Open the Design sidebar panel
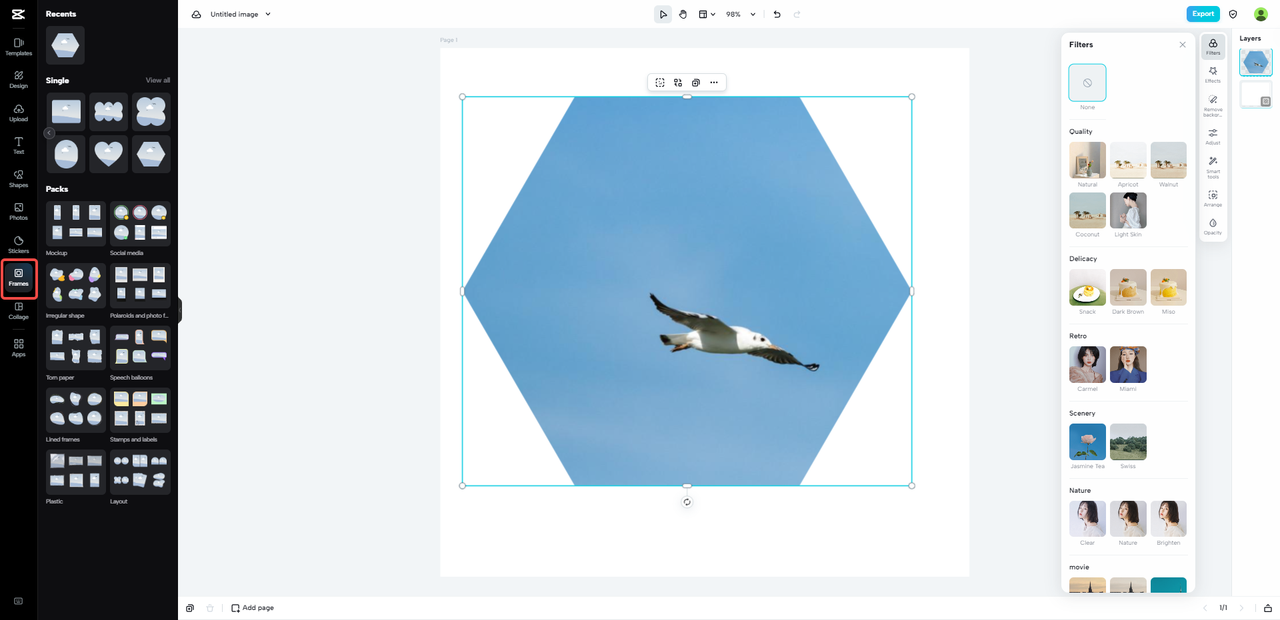Image resolution: width=1280 pixels, height=620 pixels. [18, 80]
